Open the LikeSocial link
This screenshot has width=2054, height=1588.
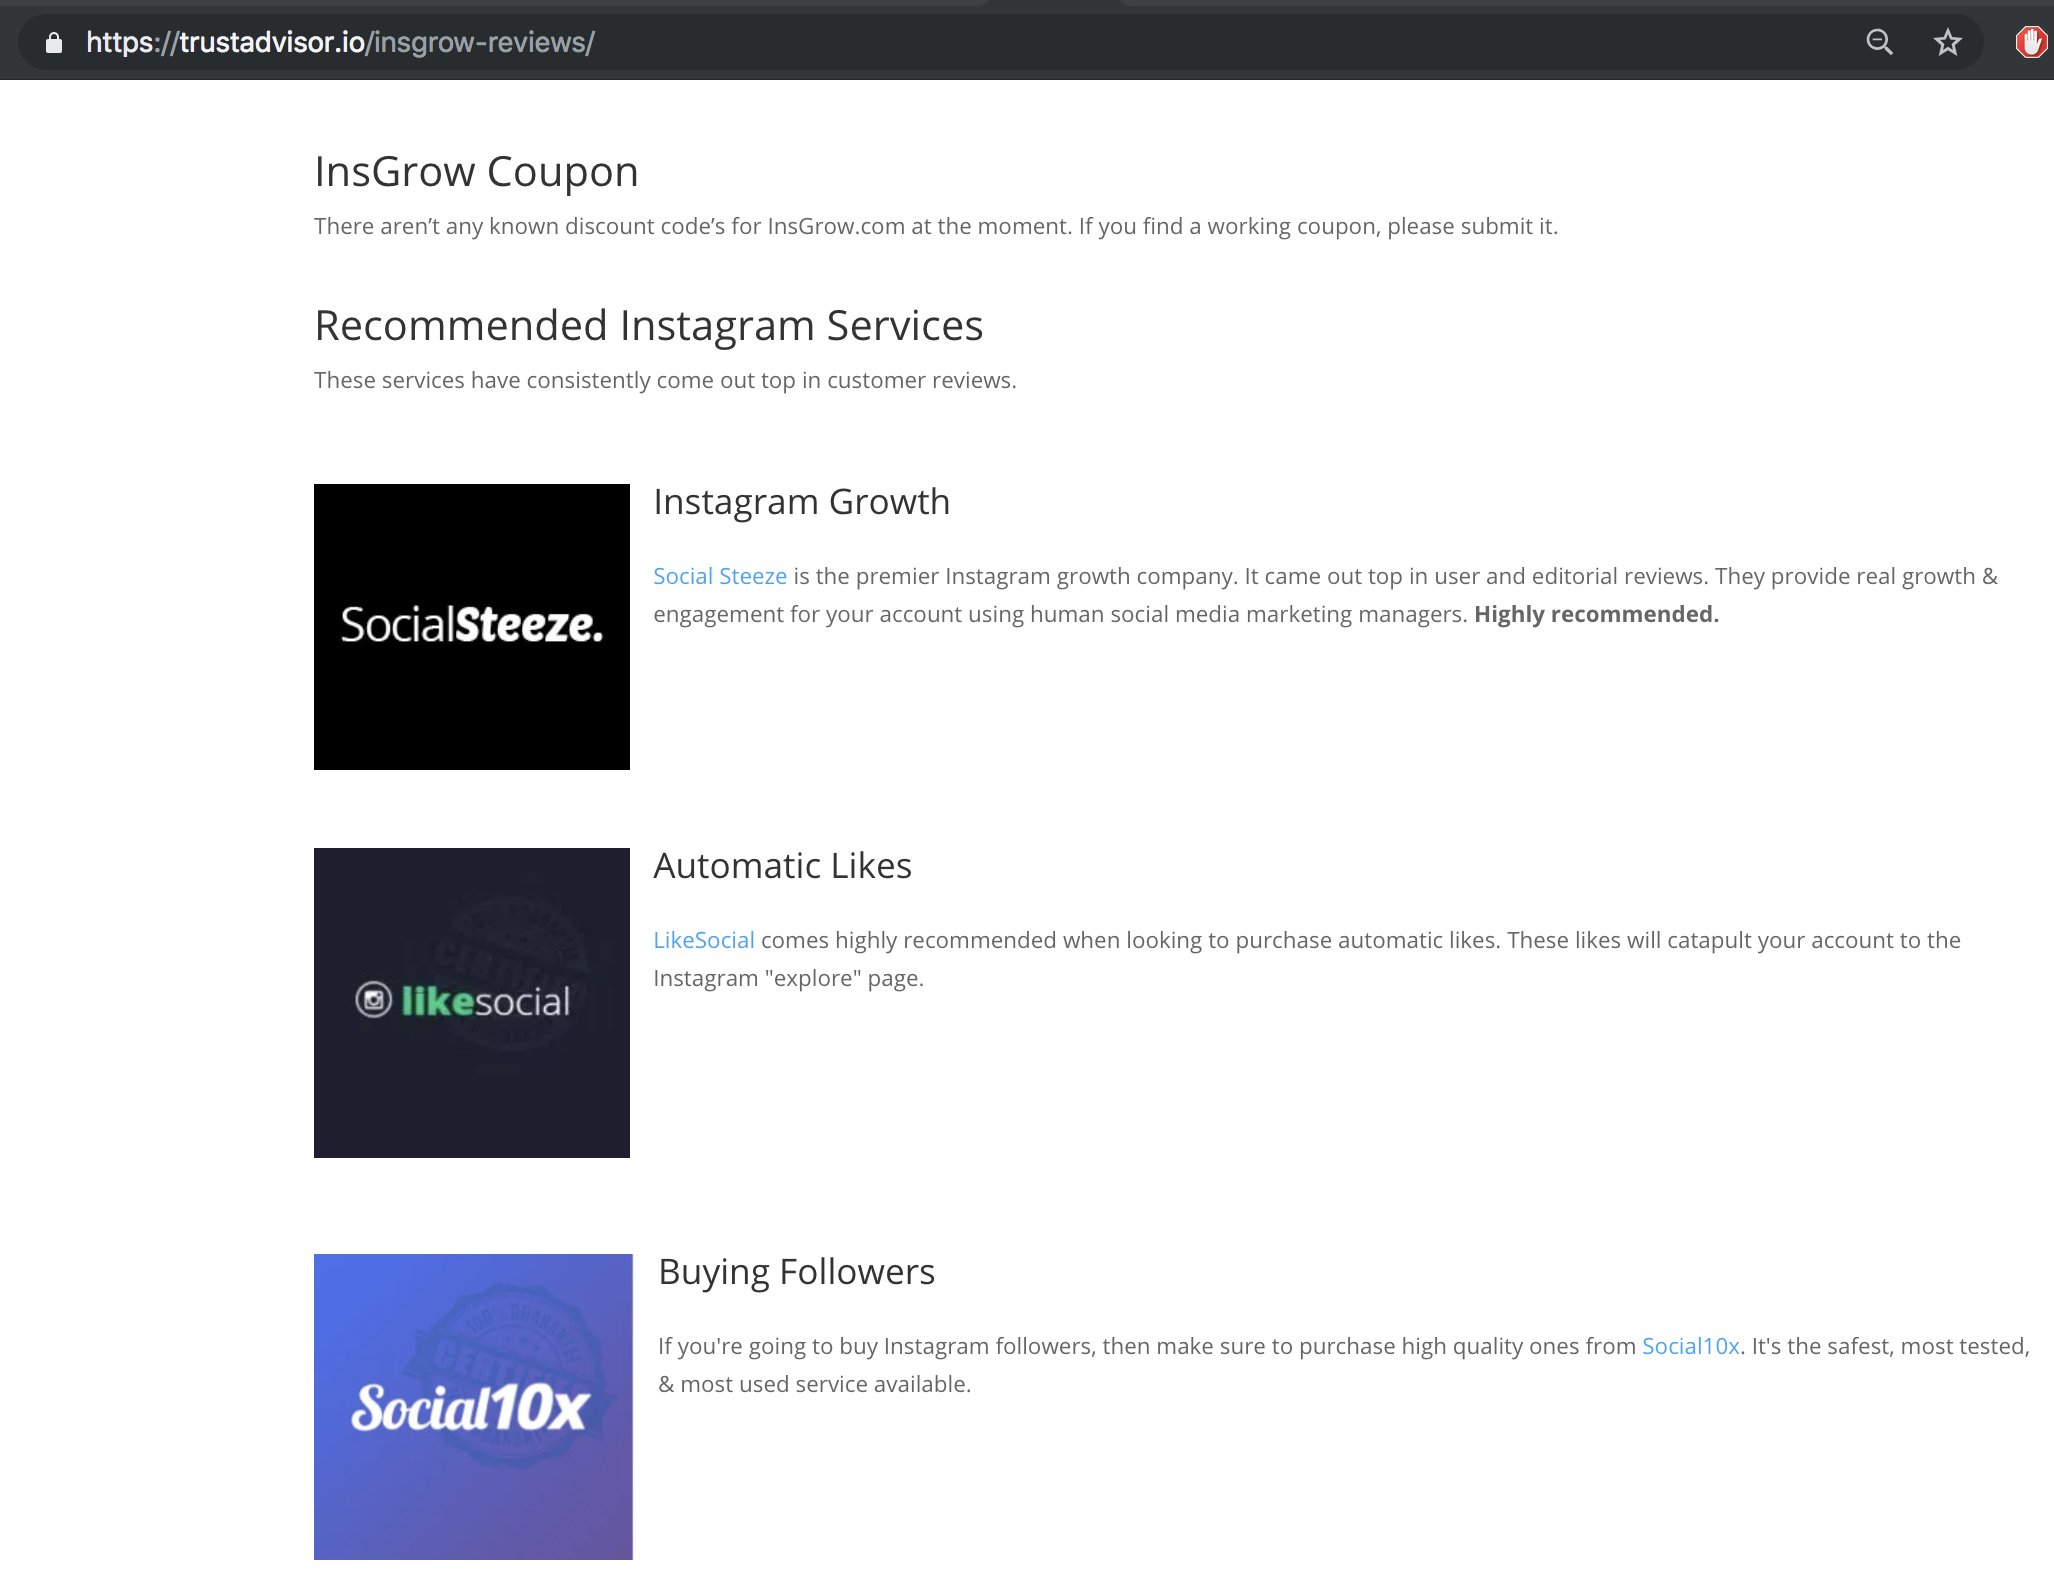click(x=704, y=940)
